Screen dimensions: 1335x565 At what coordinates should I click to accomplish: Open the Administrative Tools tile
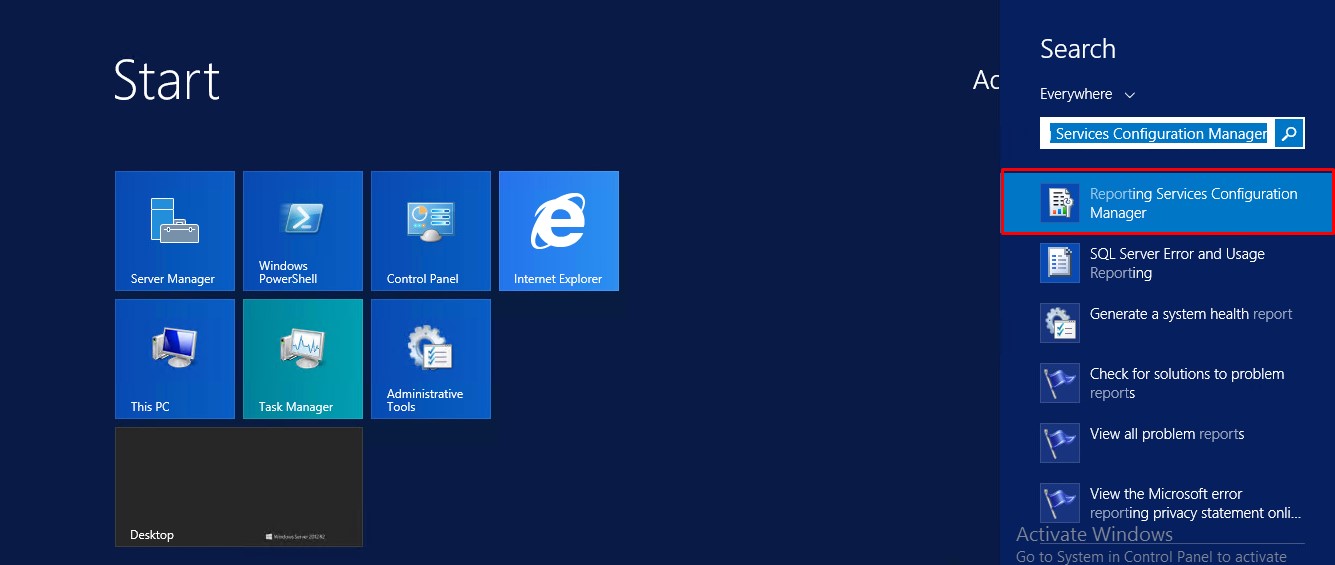click(430, 358)
